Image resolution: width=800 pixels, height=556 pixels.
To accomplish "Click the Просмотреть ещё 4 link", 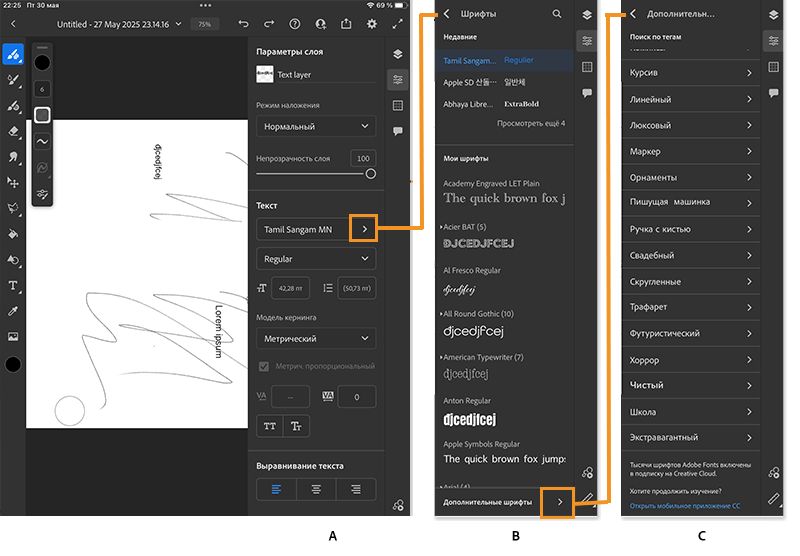I will pyautogui.click(x=531, y=123).
